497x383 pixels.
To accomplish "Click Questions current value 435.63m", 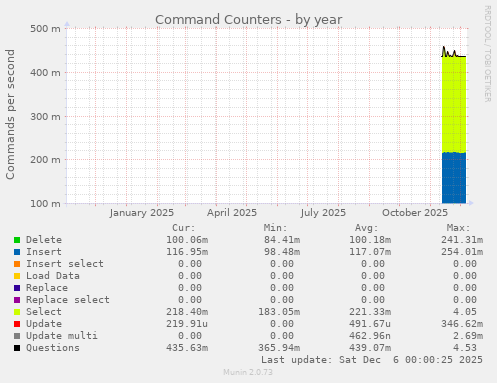I will (187, 348).
